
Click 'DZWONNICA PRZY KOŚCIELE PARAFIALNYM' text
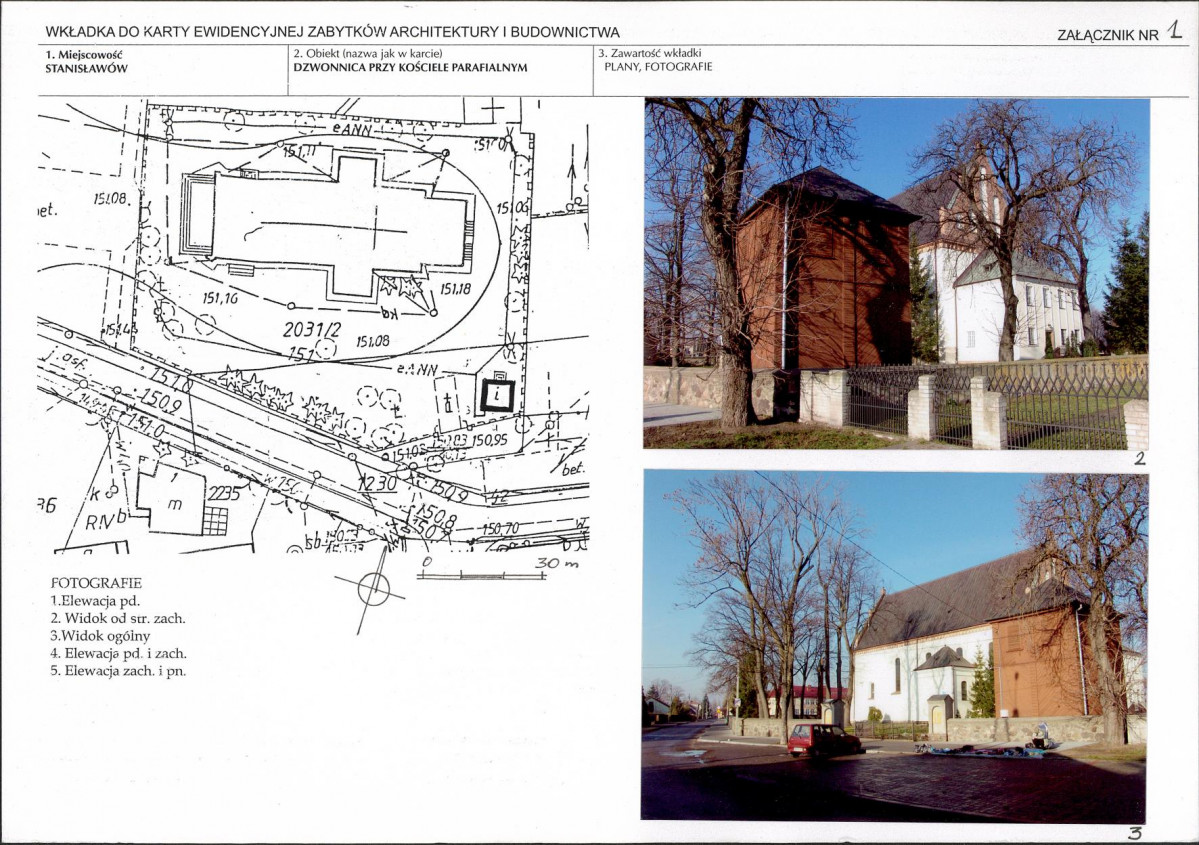[411, 67]
